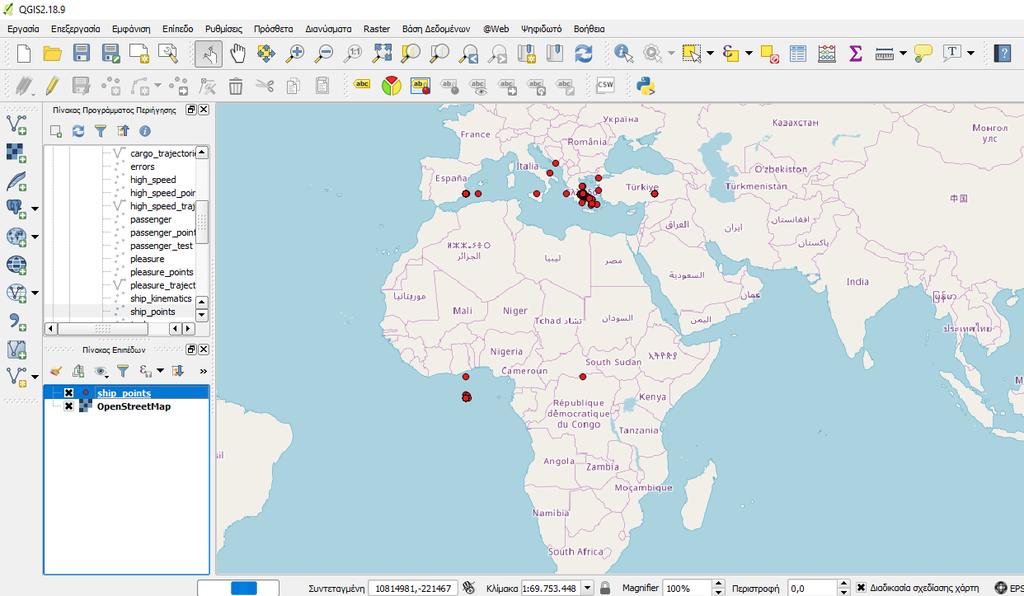Expand the New Shapefile Layer dropdown arrow

pyautogui.click(x=35, y=377)
